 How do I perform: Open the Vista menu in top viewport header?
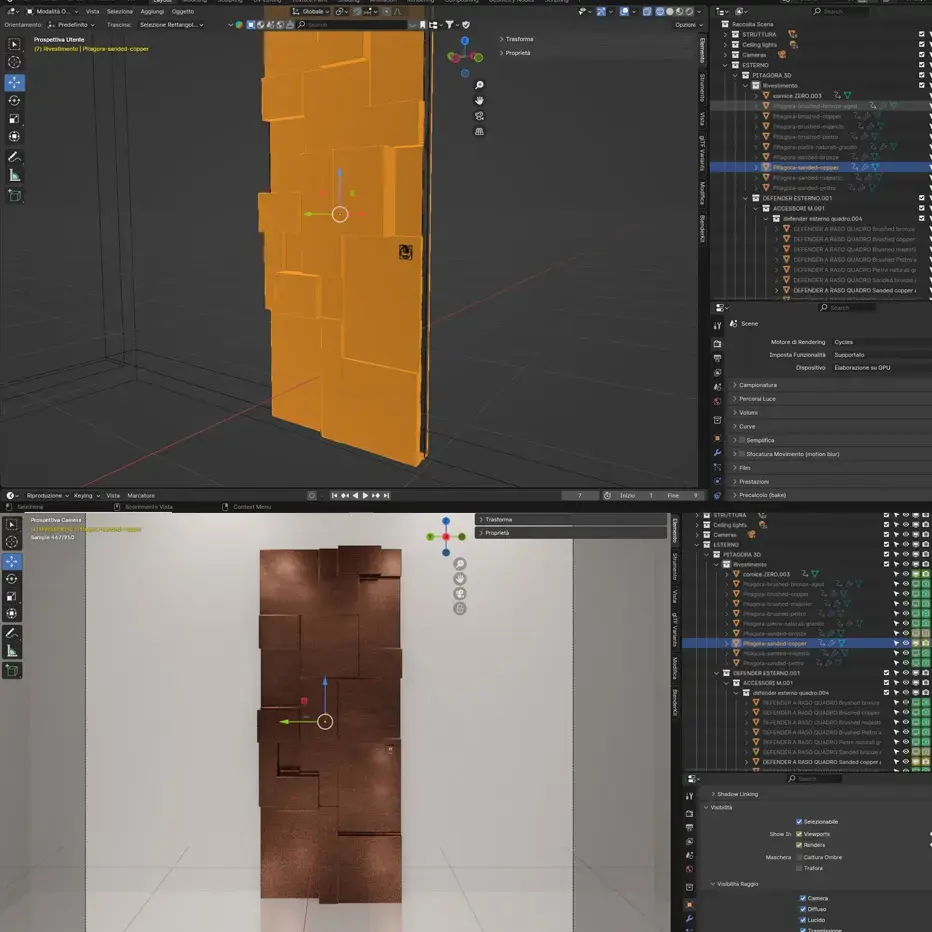click(92, 11)
